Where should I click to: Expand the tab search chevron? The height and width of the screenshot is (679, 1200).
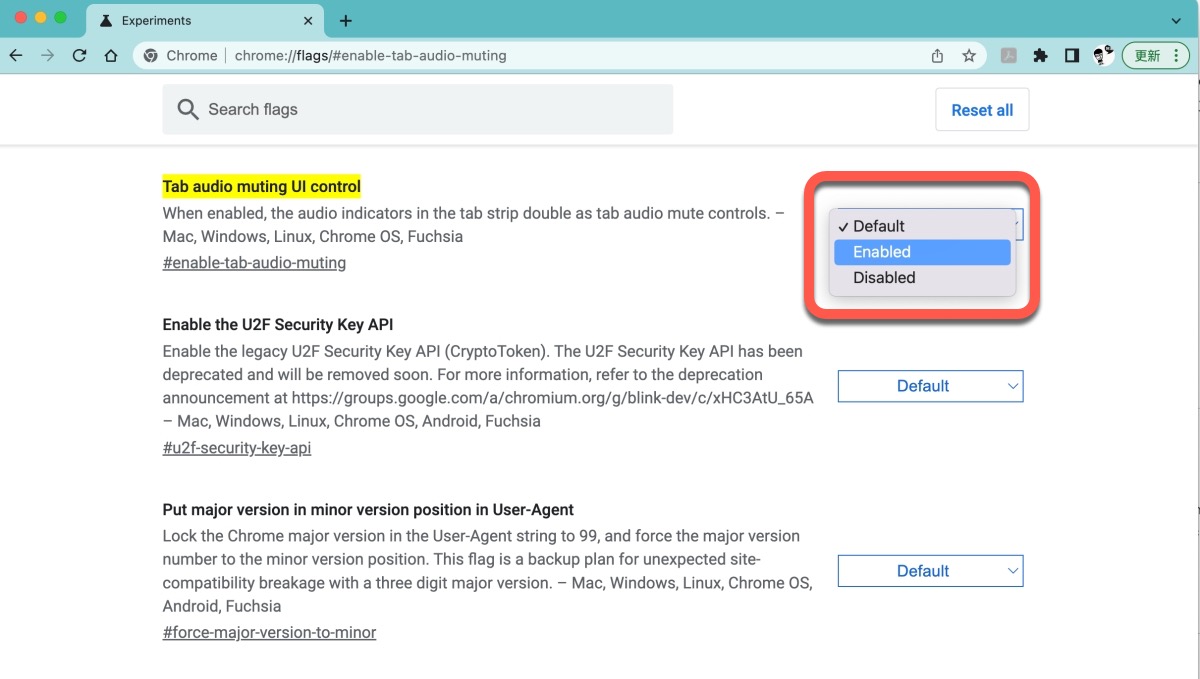coord(1176,21)
